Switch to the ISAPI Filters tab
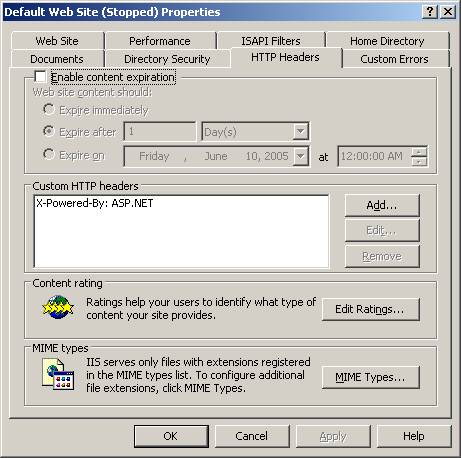This screenshot has height=458, width=461. (271, 41)
